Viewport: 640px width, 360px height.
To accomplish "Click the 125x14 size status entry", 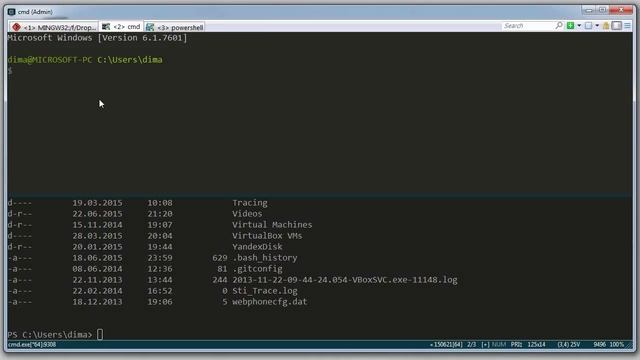I will click(x=536, y=344).
